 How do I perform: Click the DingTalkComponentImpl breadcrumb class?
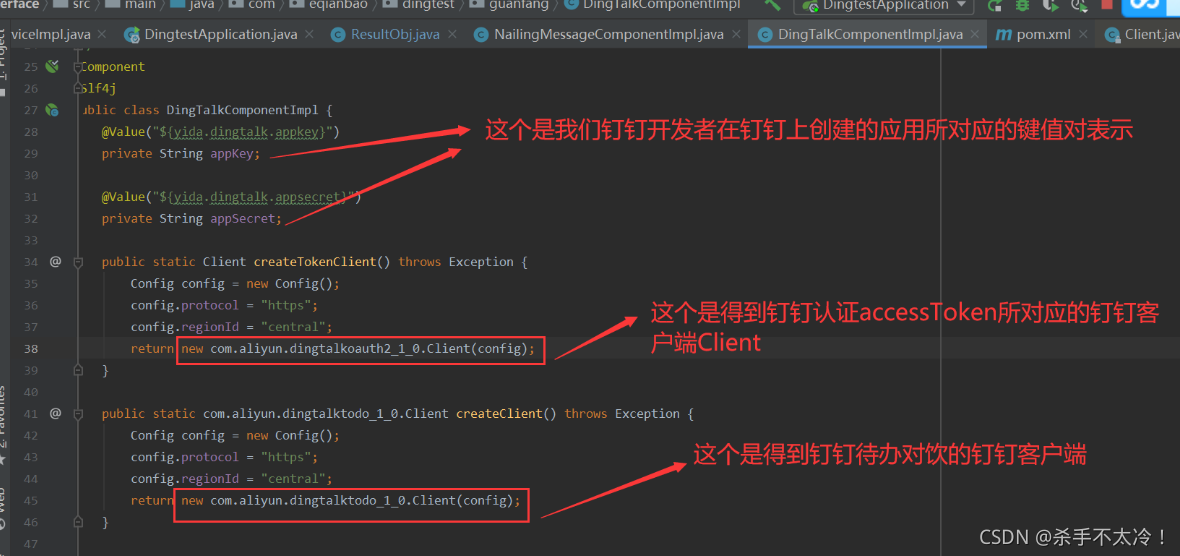click(x=652, y=5)
